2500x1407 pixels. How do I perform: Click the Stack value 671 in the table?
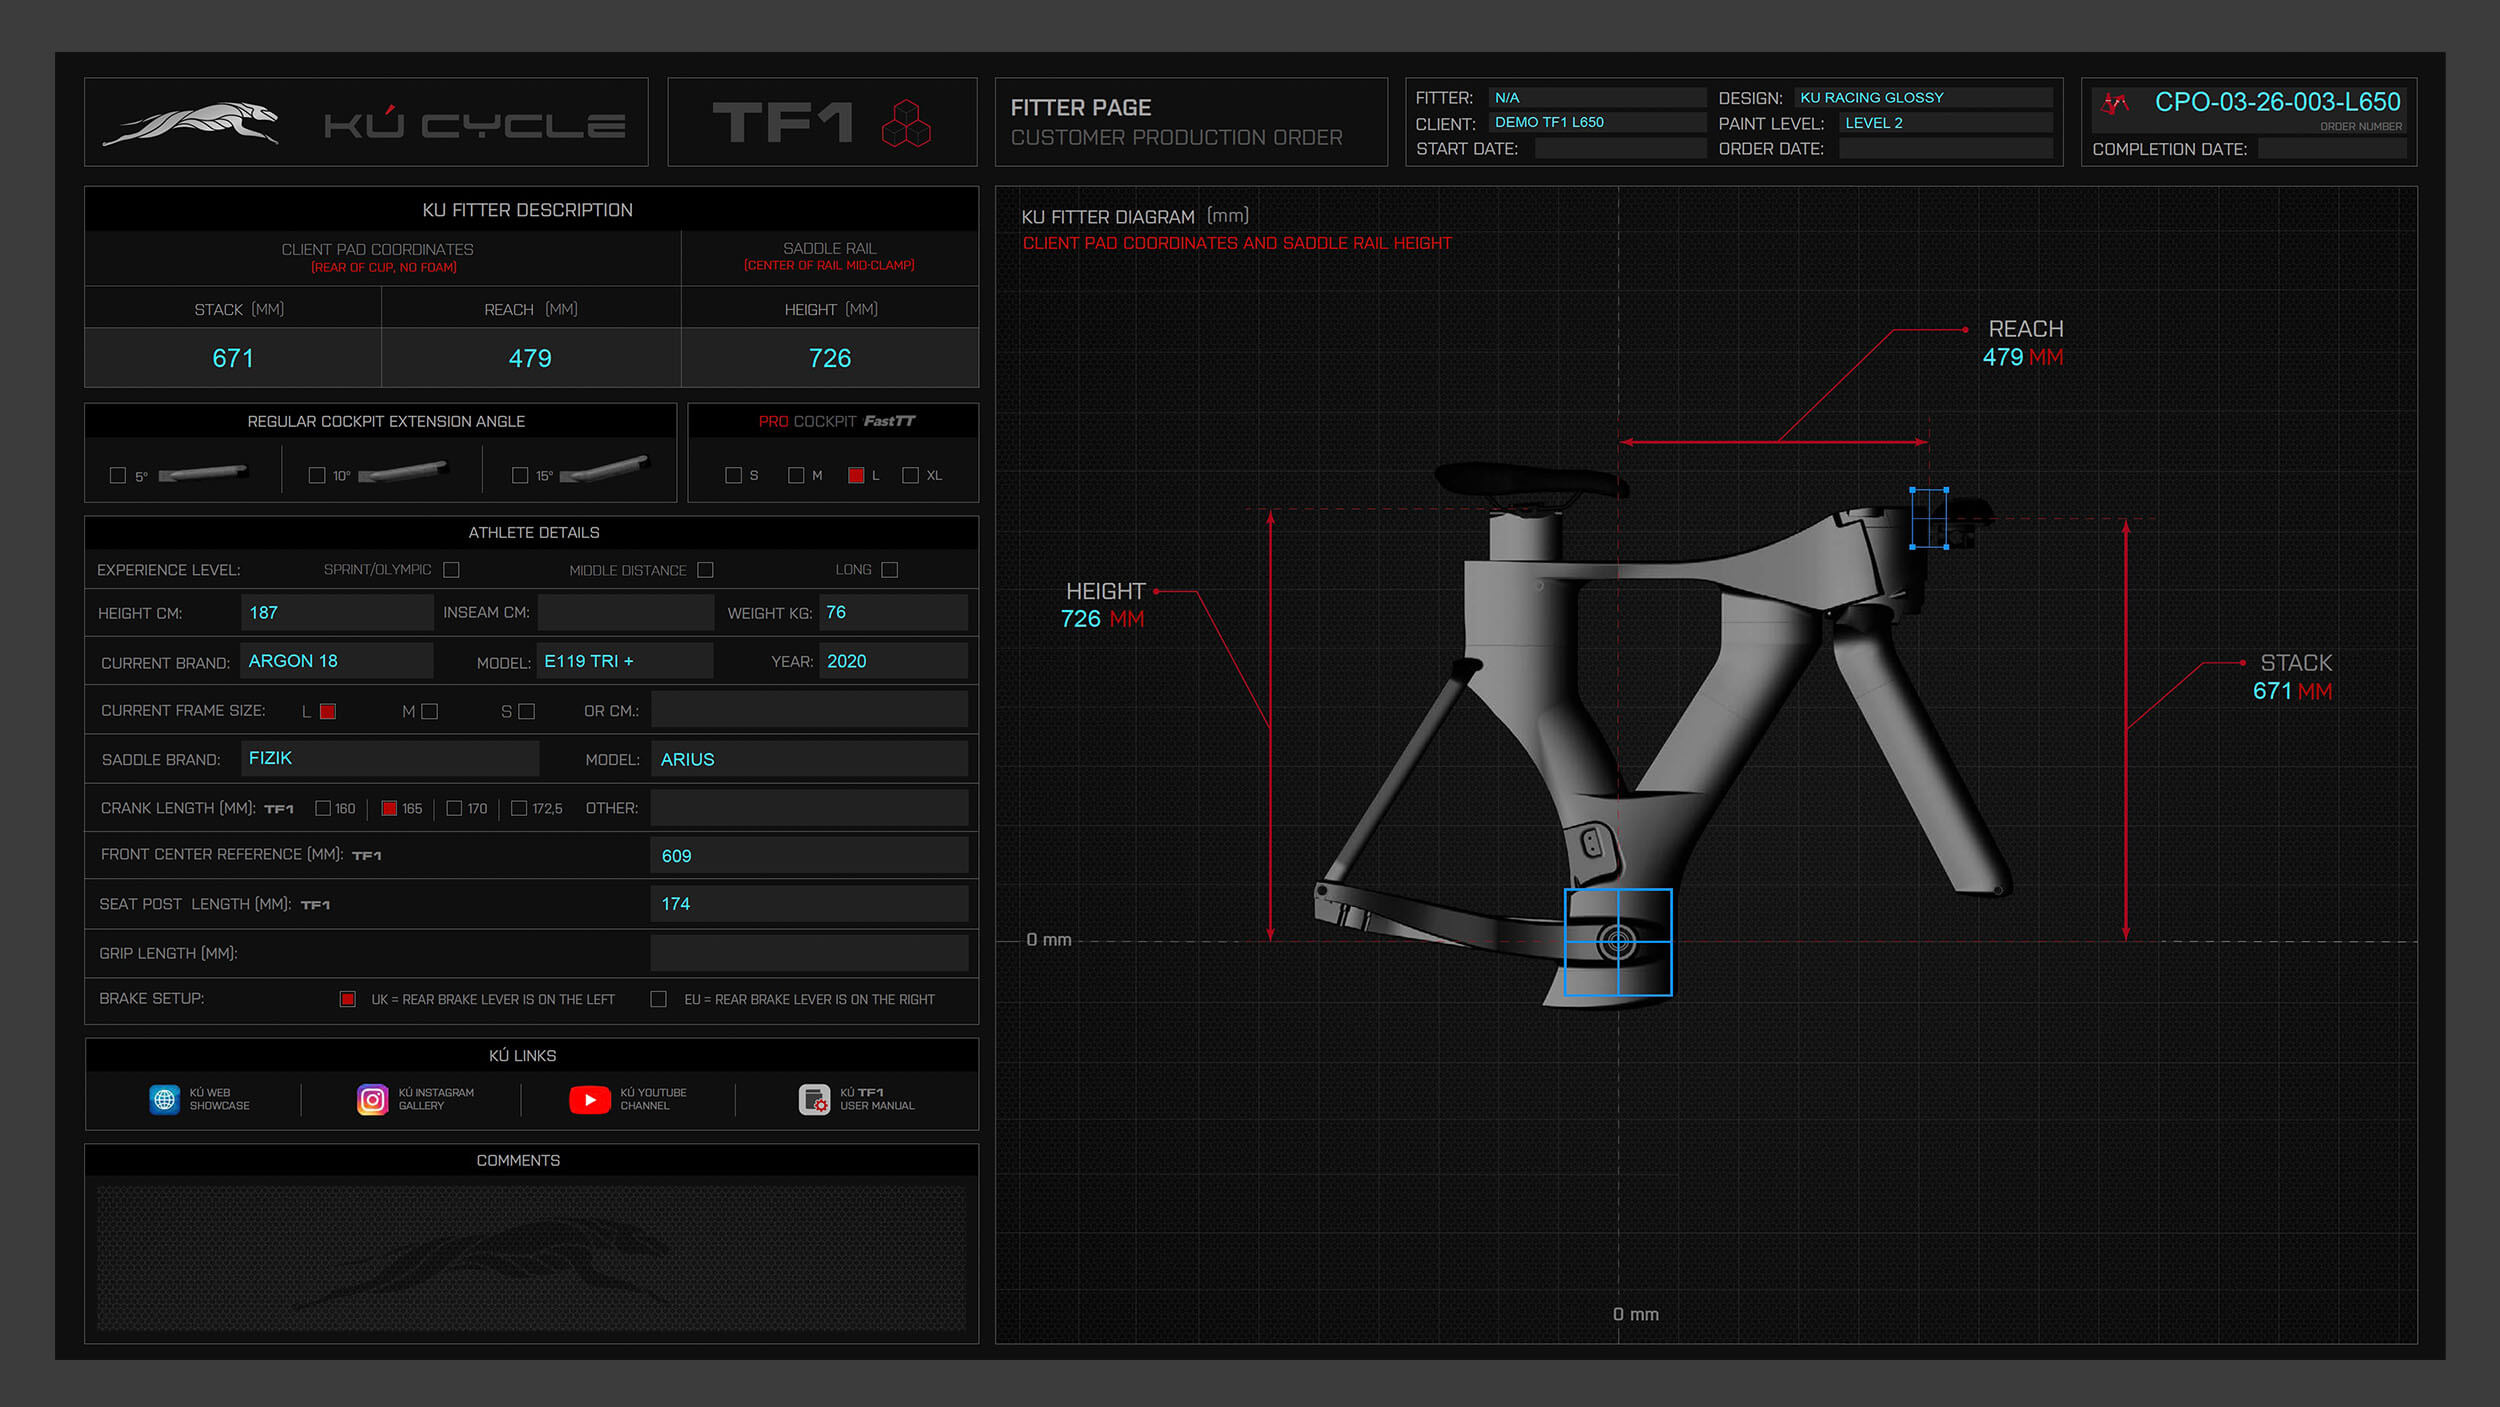pyautogui.click(x=233, y=358)
